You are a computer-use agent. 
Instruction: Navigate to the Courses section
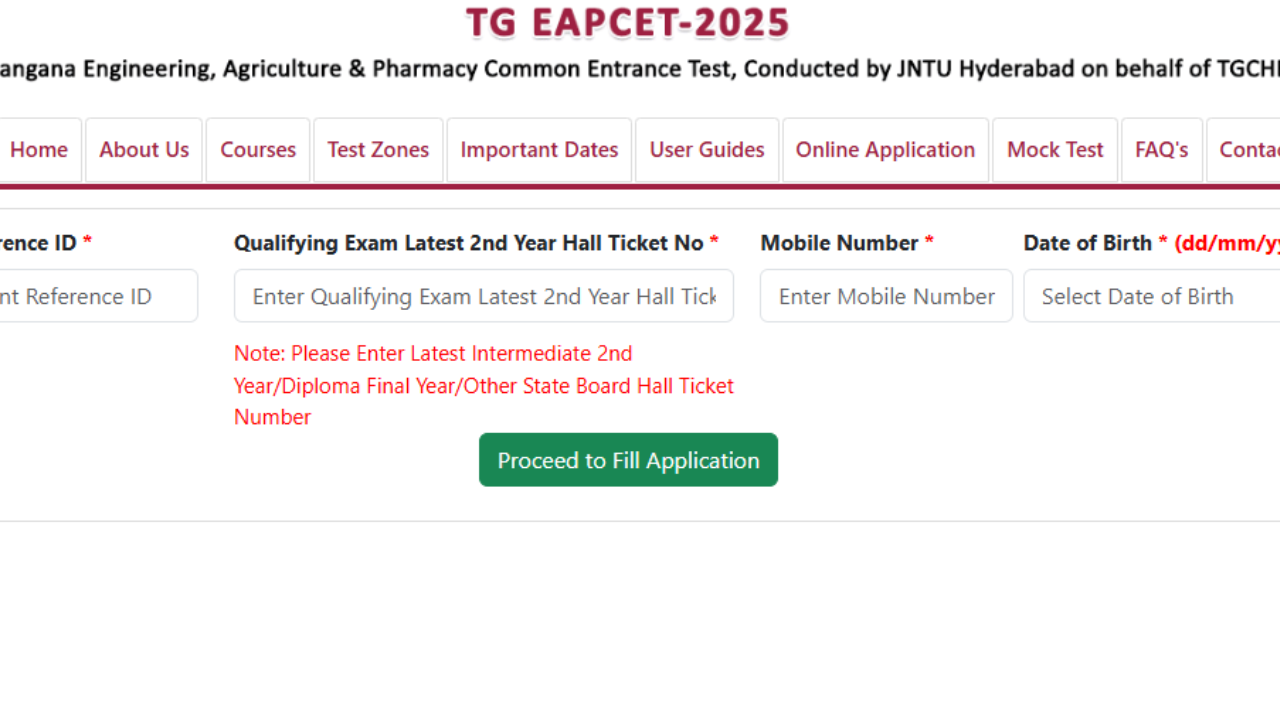258,149
